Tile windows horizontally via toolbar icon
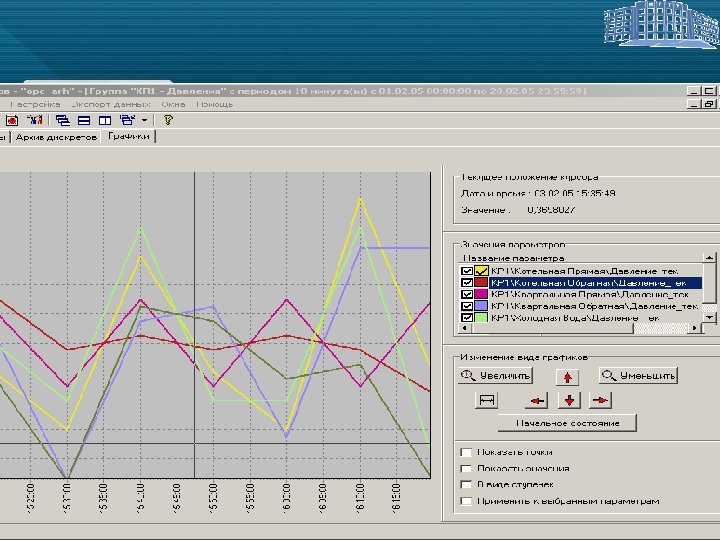 pos(84,120)
